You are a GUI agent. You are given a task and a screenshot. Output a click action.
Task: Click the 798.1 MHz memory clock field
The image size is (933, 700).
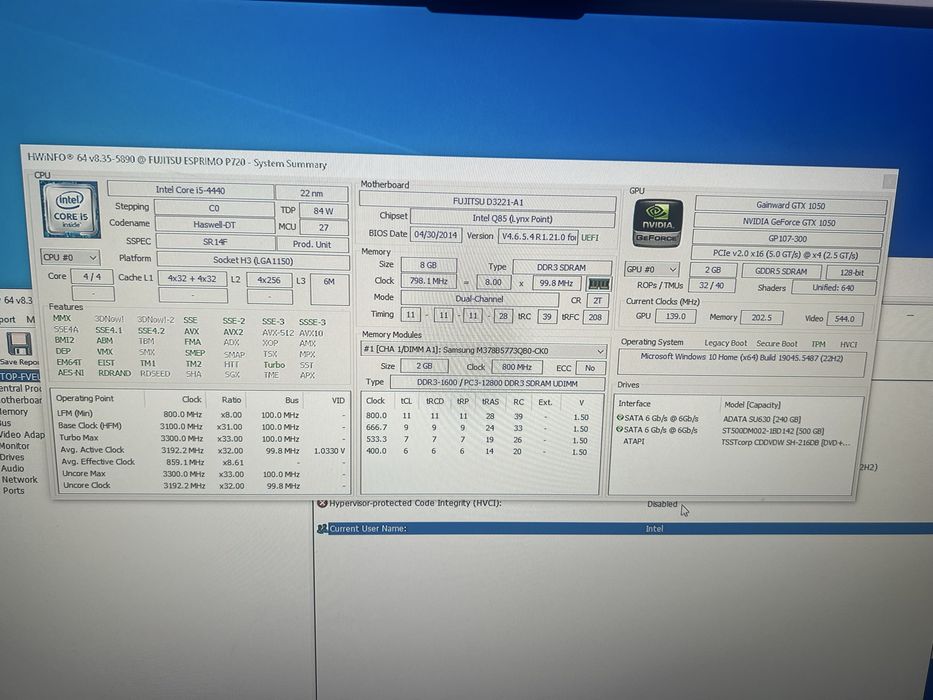(x=428, y=280)
